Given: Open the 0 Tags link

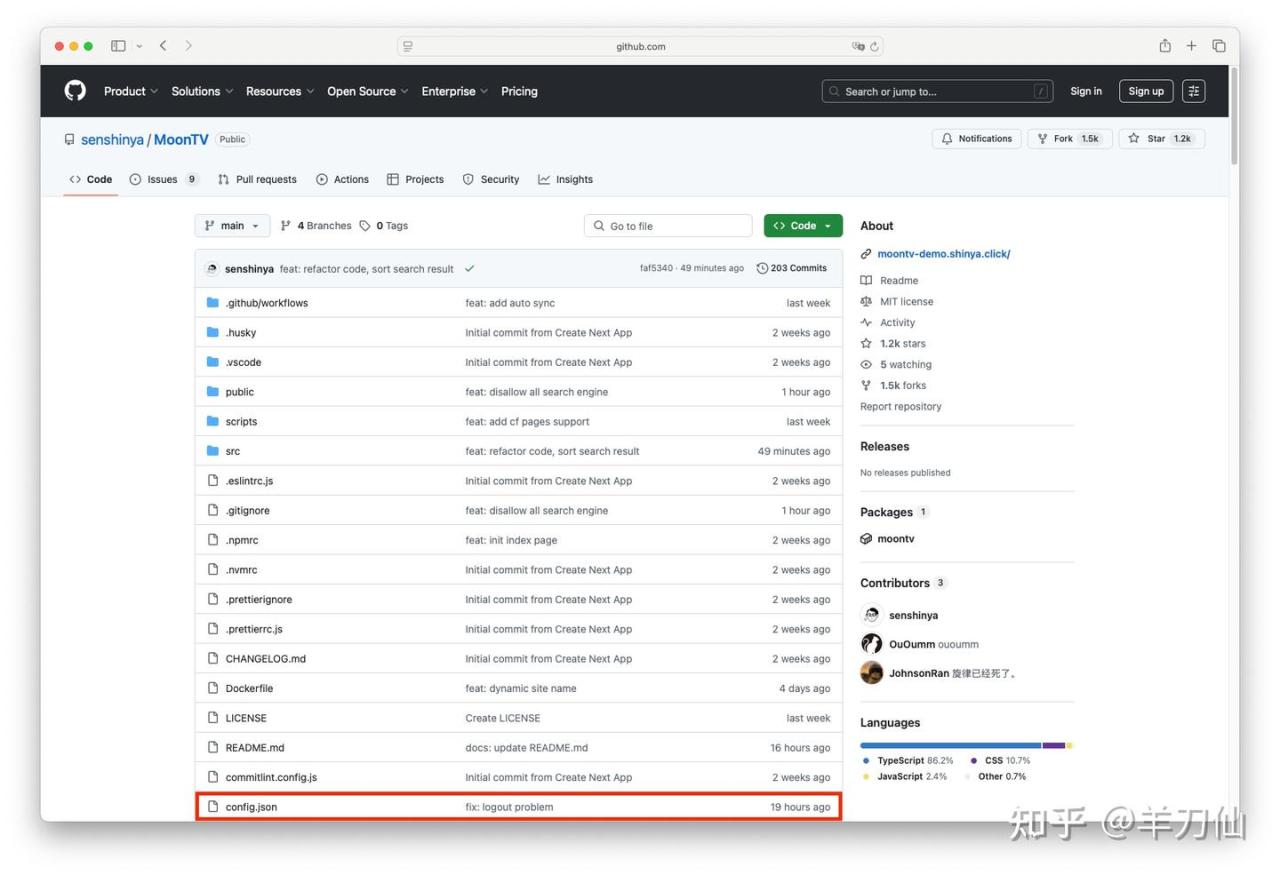Looking at the screenshot, I should click(384, 226).
